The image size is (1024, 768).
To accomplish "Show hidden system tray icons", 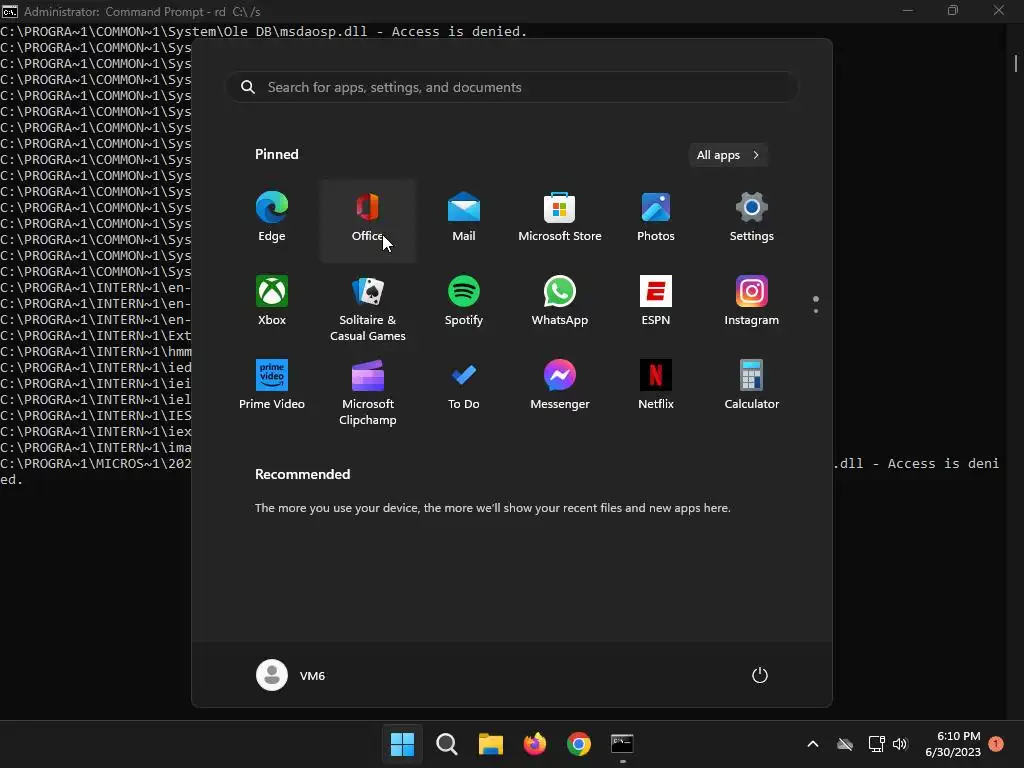I will 813,744.
